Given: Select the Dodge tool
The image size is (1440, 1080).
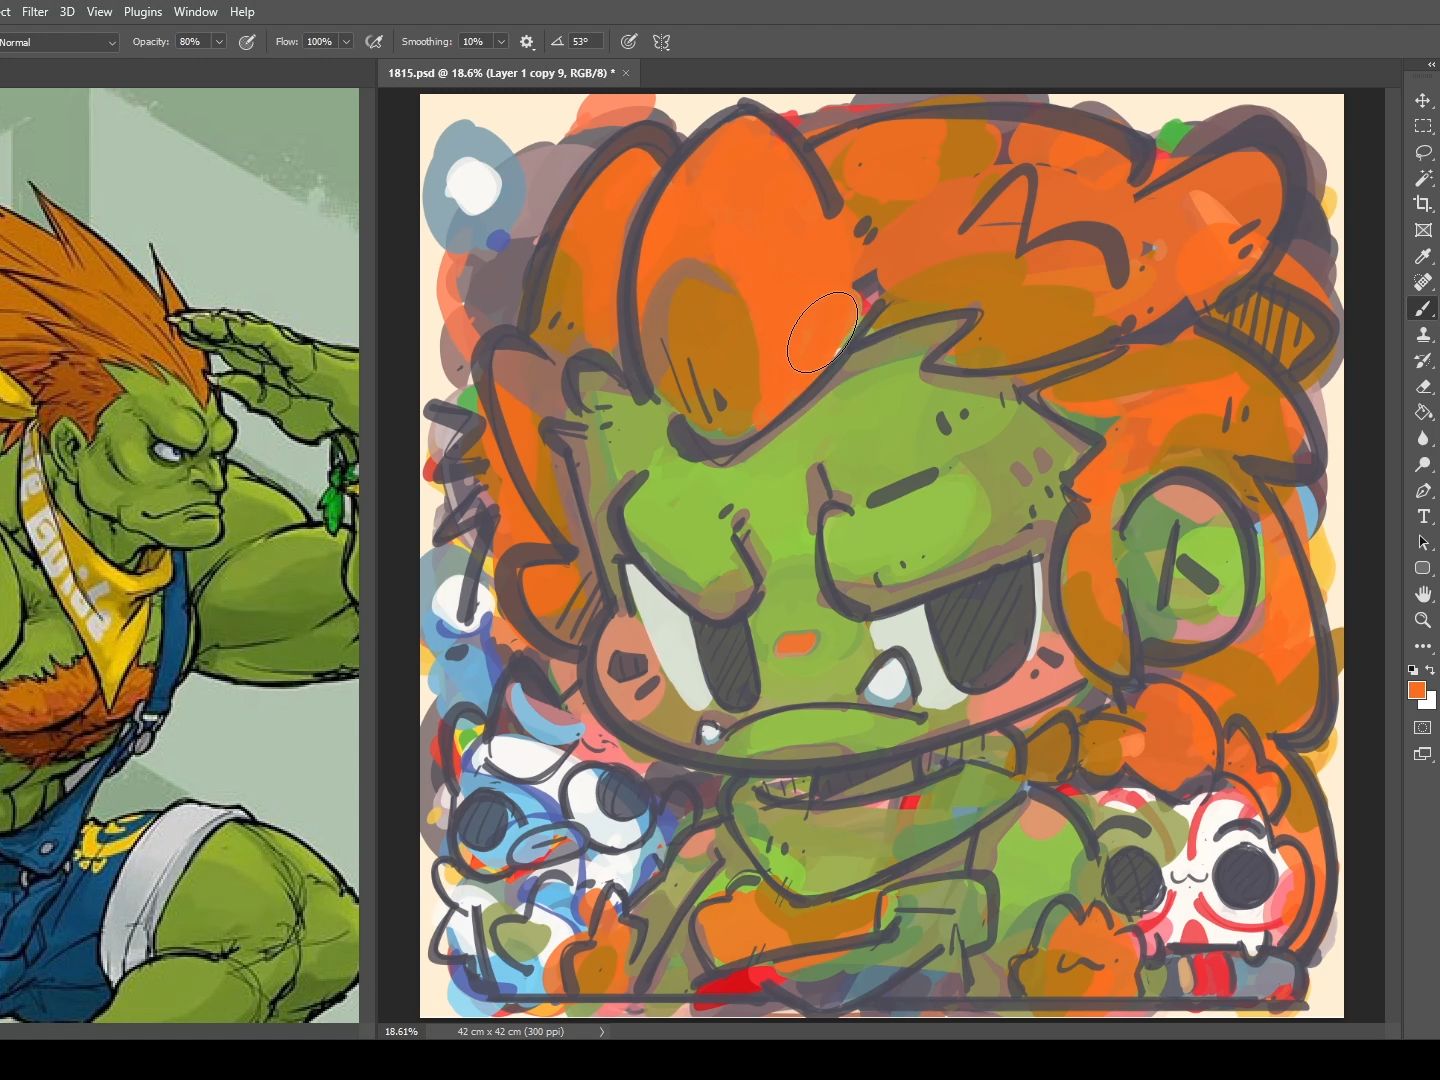Looking at the screenshot, I should tap(1423, 464).
